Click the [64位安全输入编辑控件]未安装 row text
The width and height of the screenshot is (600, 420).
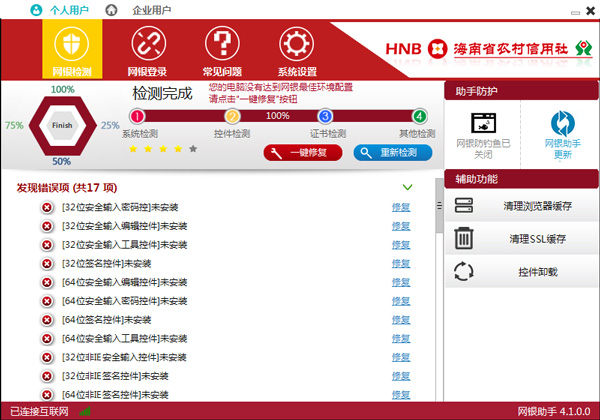coord(125,282)
